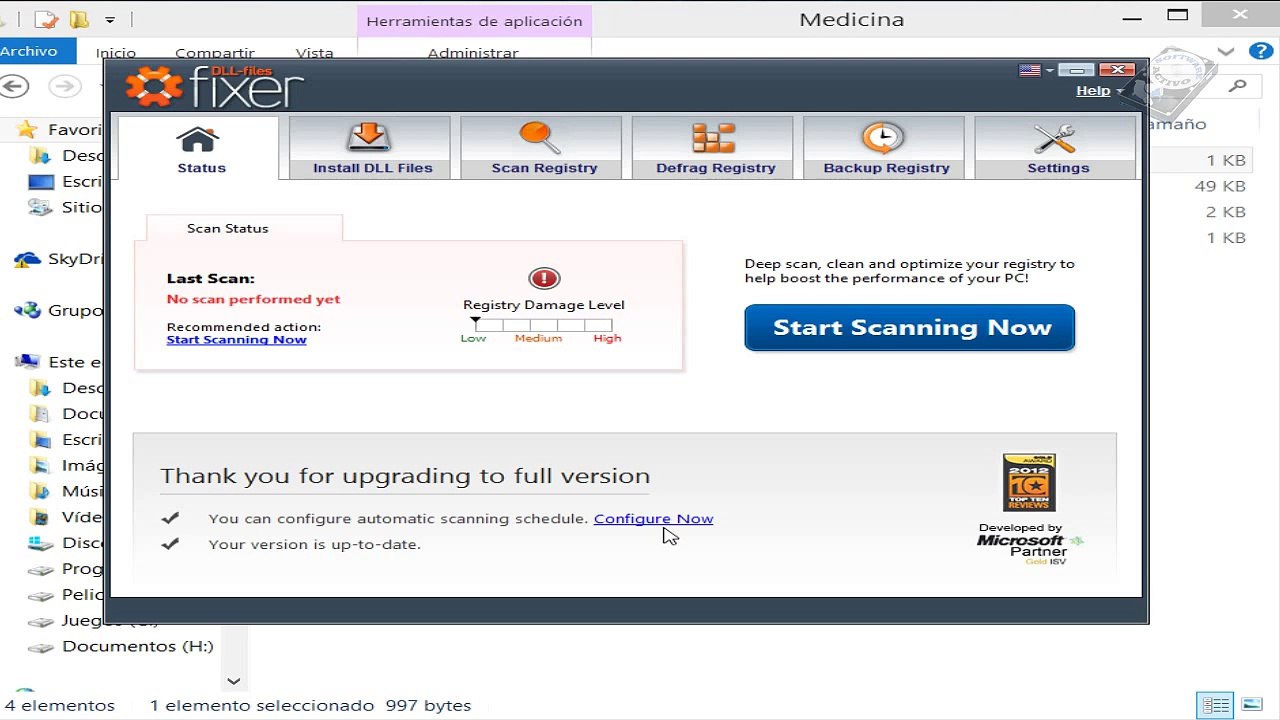Open the Inicio ribbon tab in Explorer
This screenshot has width=1280, height=720.
coord(116,53)
